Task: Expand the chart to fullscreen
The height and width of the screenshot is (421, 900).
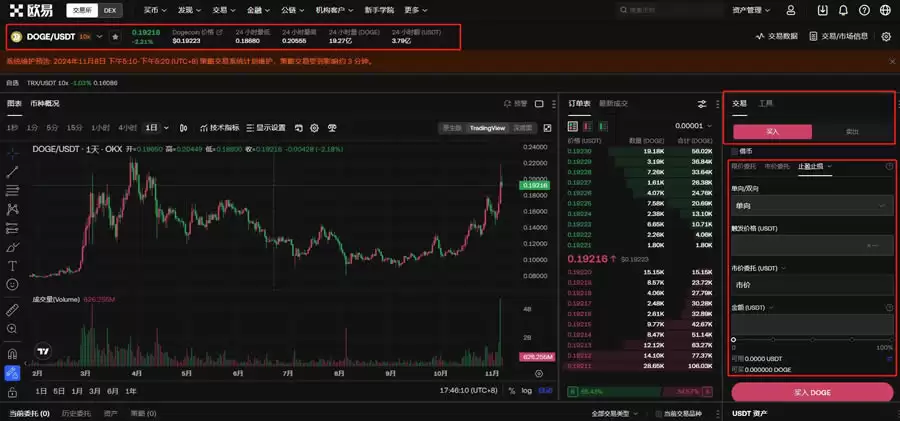Action: coord(547,128)
